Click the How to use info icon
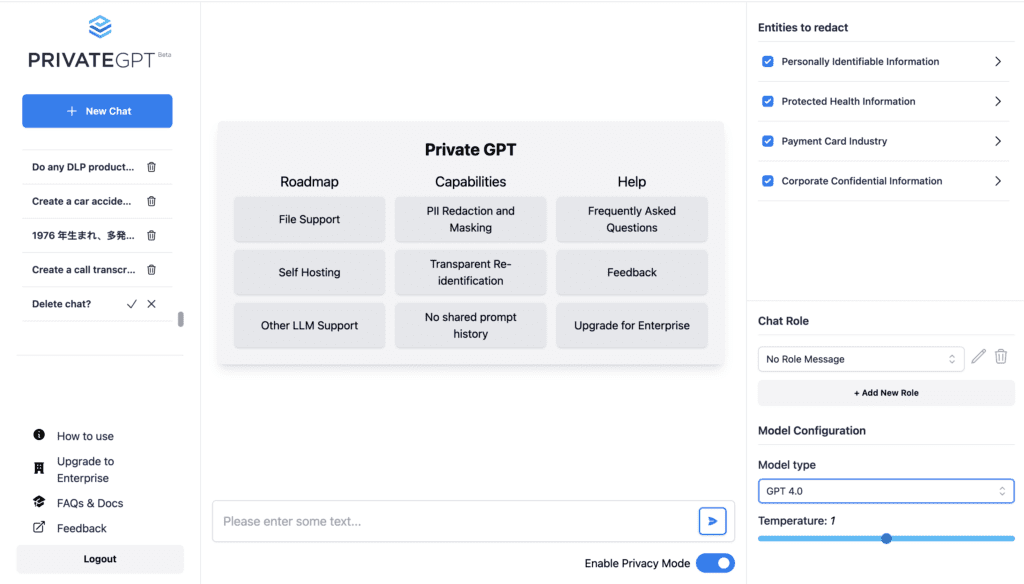This screenshot has width=1024, height=584. click(39, 435)
